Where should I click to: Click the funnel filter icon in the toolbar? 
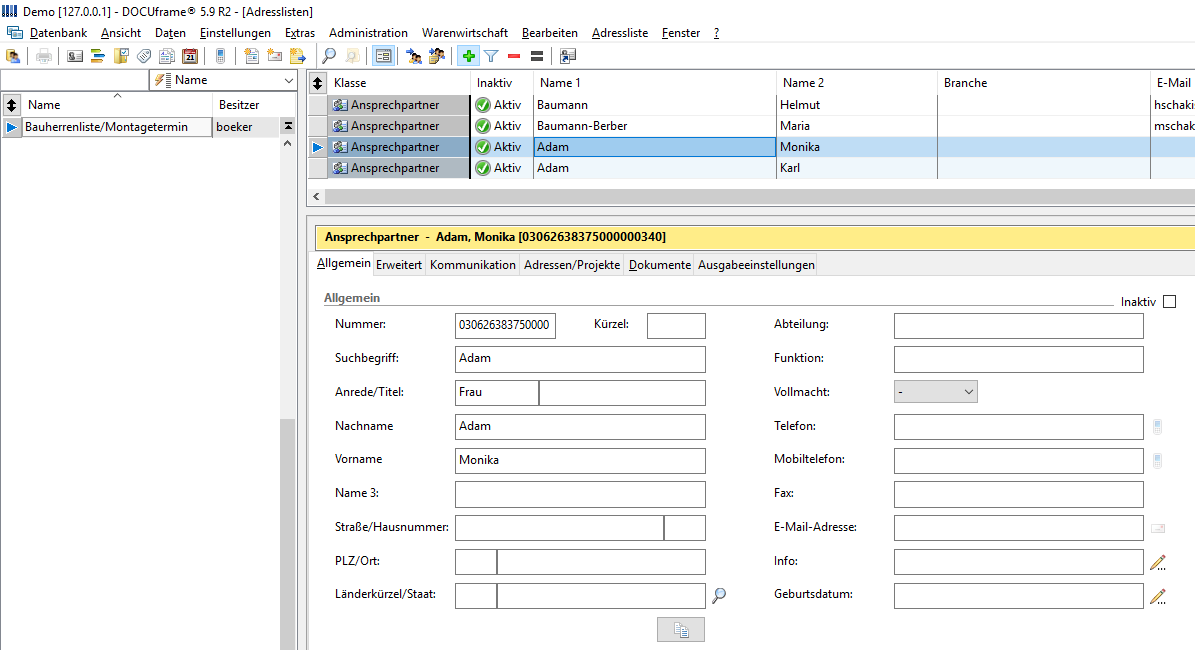[491, 56]
